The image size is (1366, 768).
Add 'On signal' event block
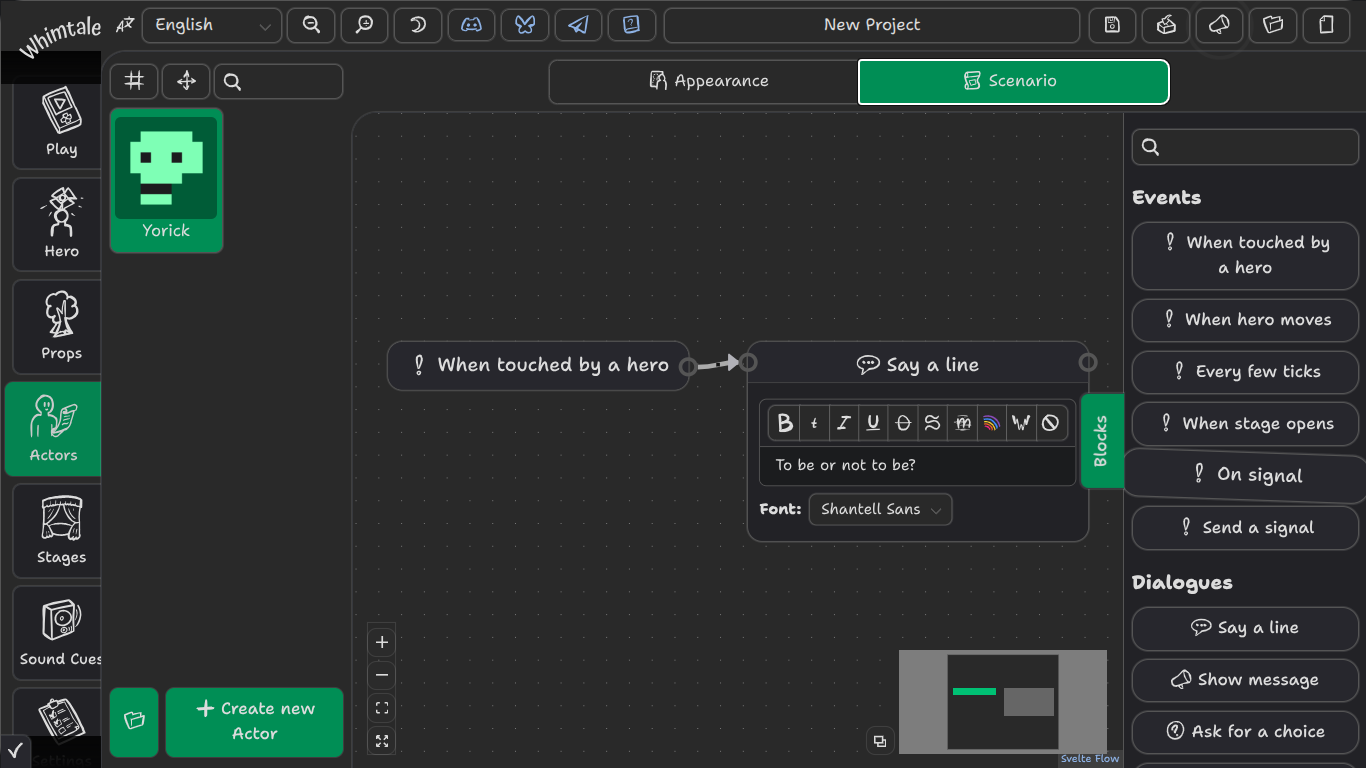(1246, 476)
